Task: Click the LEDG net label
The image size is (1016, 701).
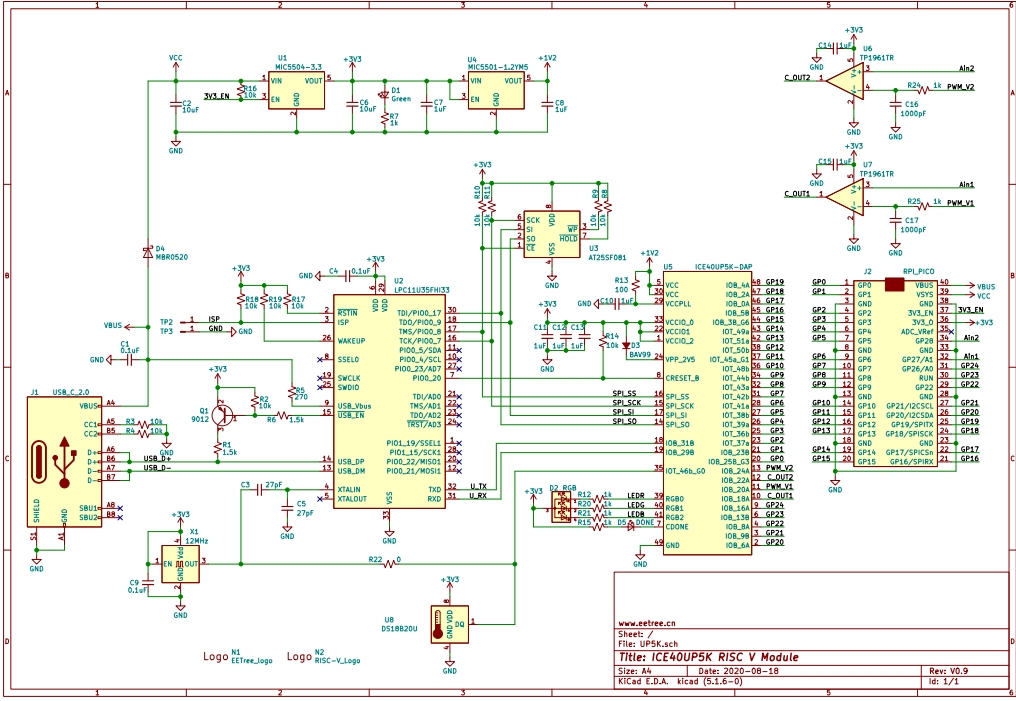Action: (x=636, y=505)
